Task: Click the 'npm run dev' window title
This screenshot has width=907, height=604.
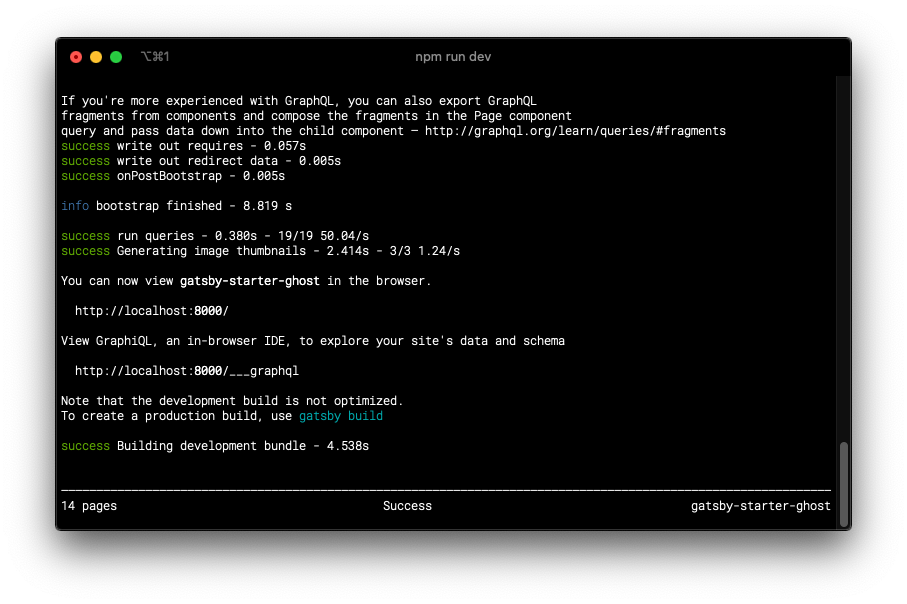Action: (453, 57)
